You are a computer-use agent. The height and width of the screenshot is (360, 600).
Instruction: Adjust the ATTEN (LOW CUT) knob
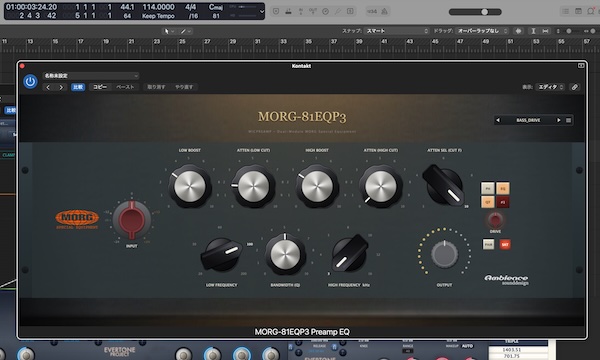pyautogui.click(x=253, y=186)
